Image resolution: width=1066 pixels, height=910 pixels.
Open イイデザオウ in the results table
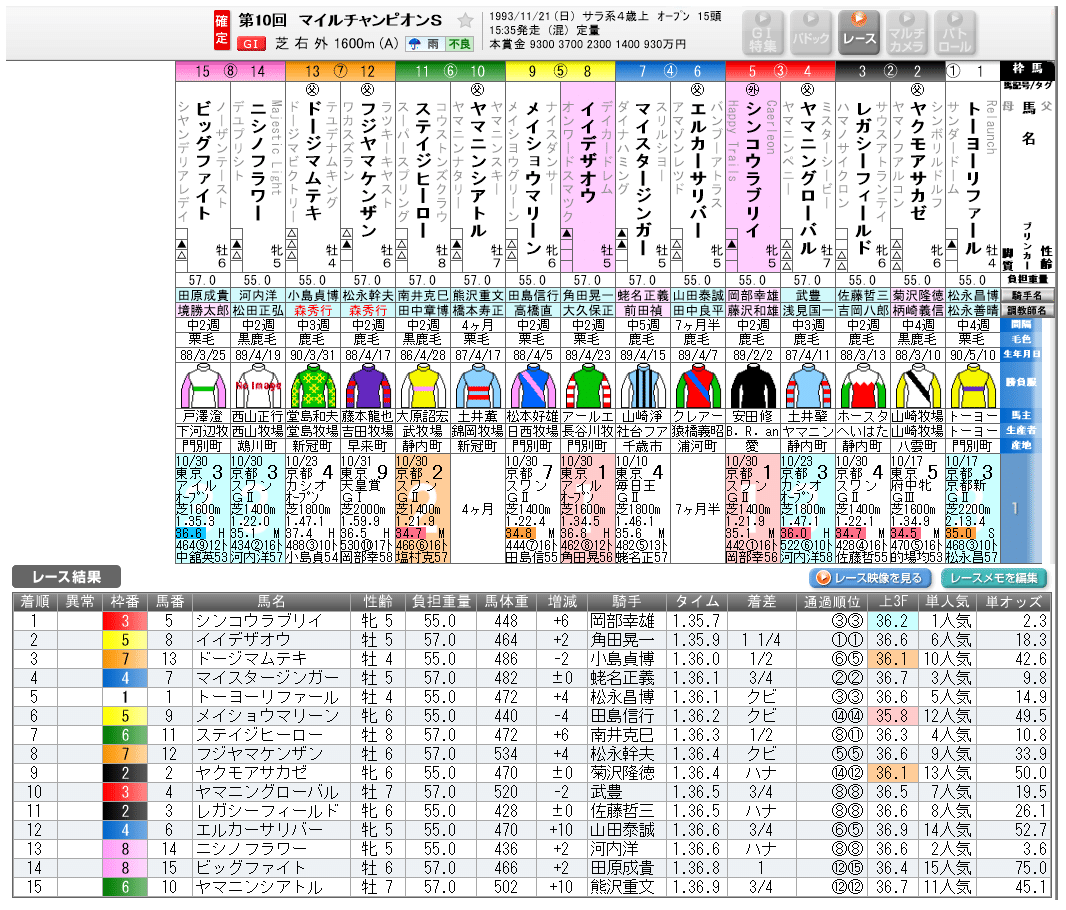(243, 640)
